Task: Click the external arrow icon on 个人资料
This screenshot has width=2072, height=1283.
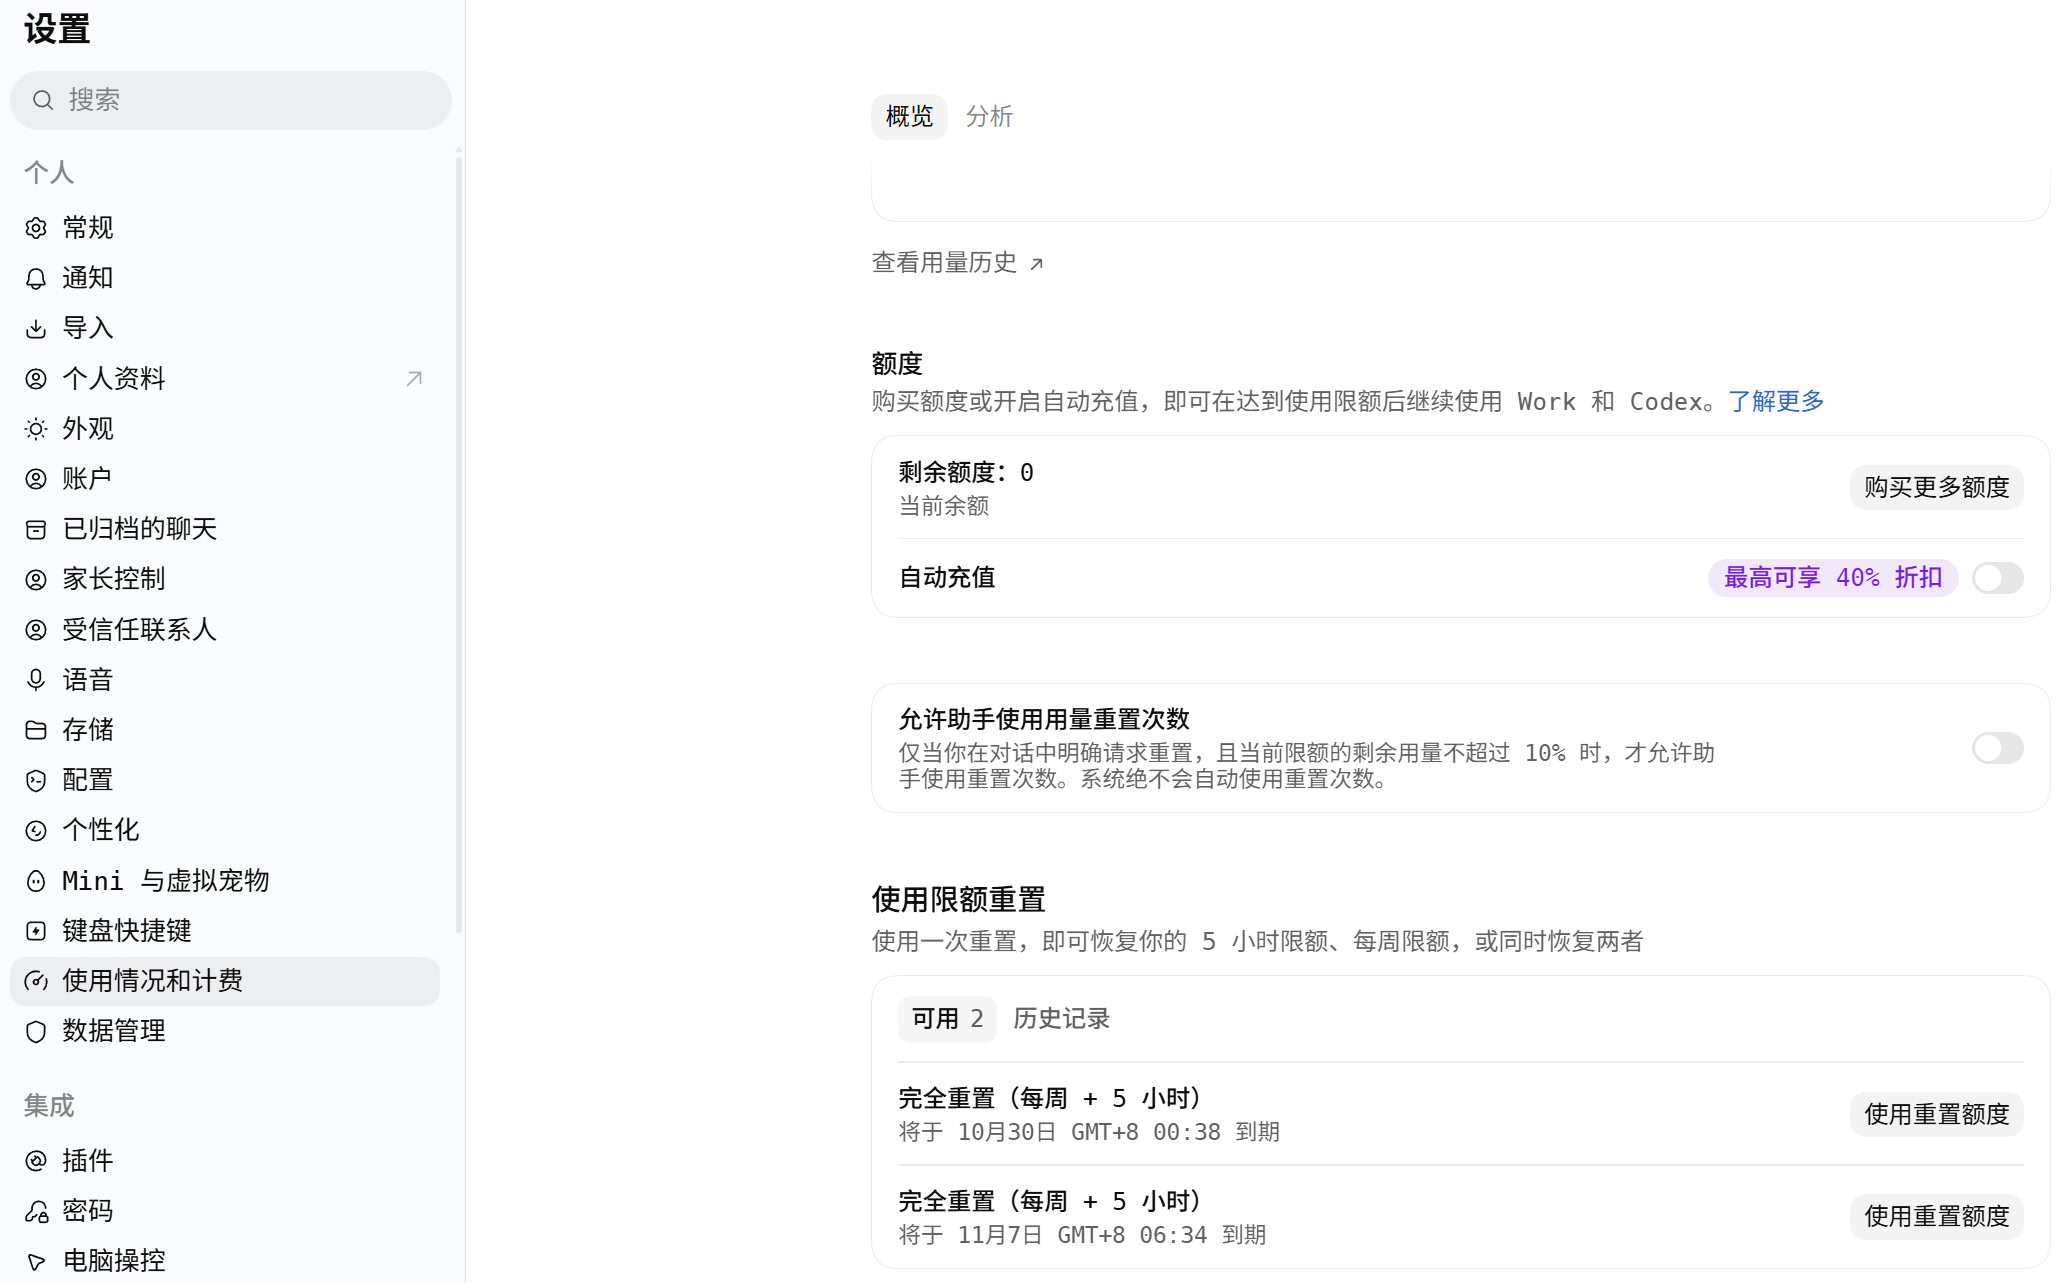Action: [x=414, y=379]
